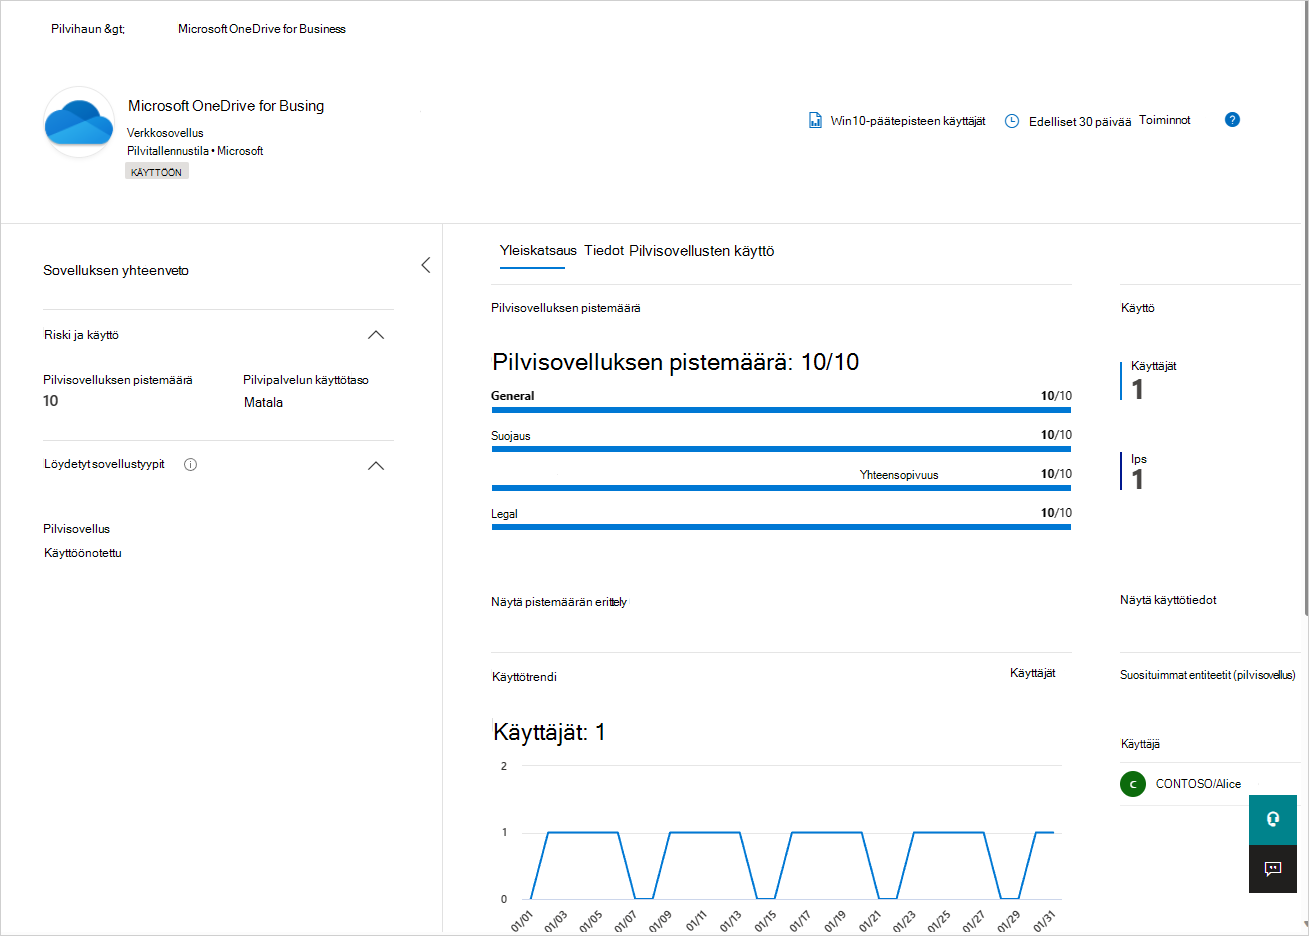Click the Yhteensopivuus score progress bar

tap(781, 488)
